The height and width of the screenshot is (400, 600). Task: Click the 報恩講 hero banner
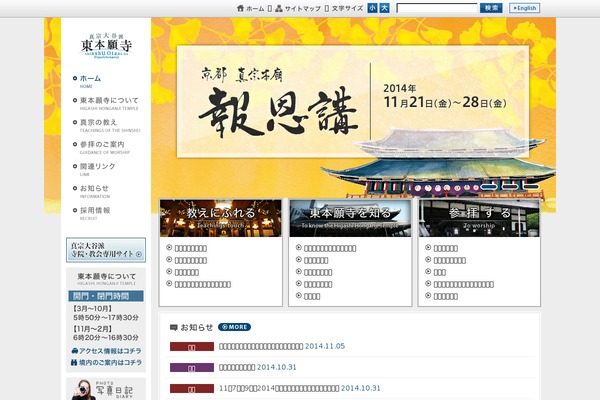353,102
